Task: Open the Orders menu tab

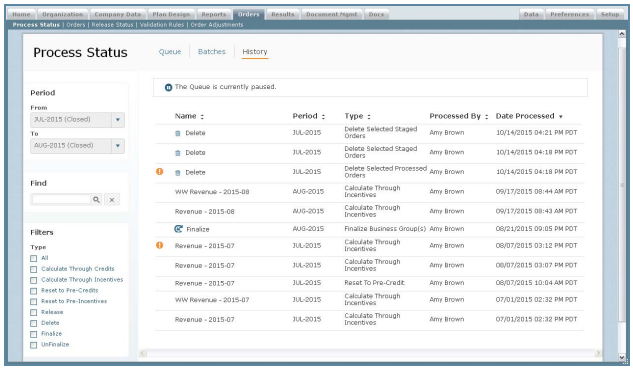Action: (249, 14)
